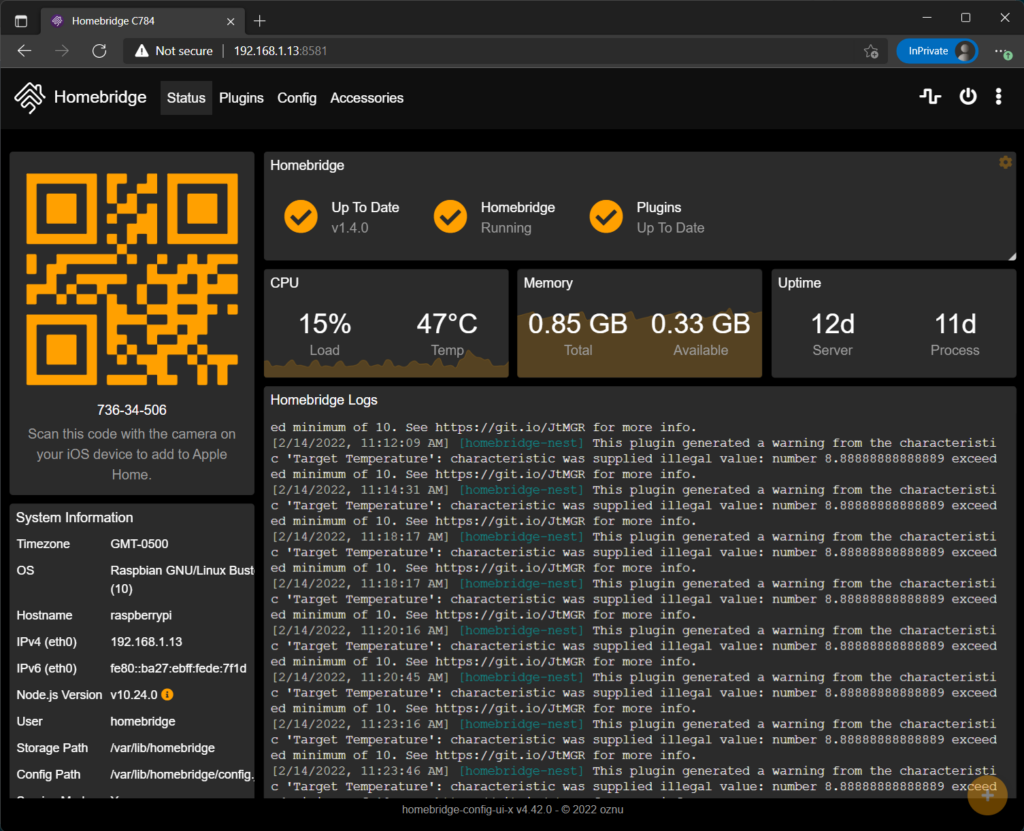Screen dimensions: 1024x831
Task: Open a new browser tab
Action: (x=259, y=21)
